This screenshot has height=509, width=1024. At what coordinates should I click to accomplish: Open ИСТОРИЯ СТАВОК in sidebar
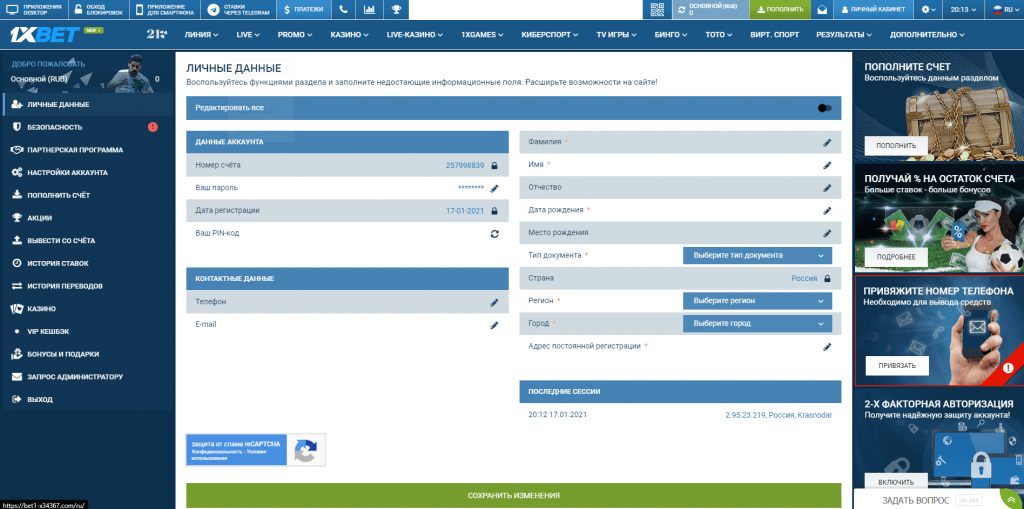point(88,263)
